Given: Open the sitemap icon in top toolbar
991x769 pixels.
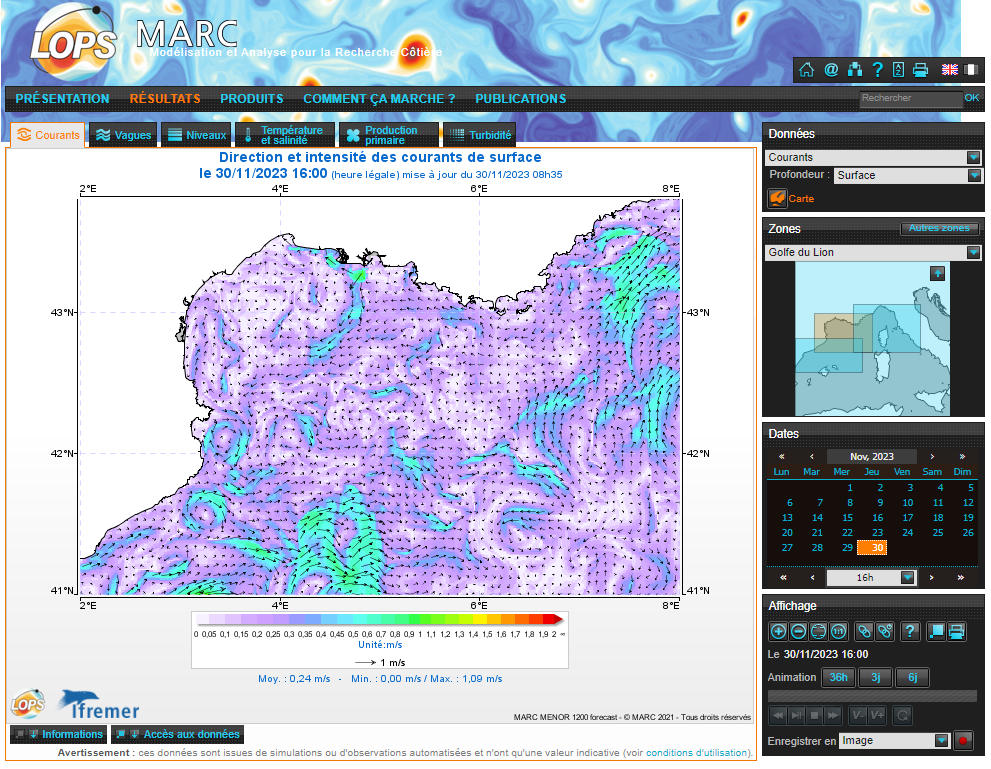Looking at the screenshot, I should [854, 69].
